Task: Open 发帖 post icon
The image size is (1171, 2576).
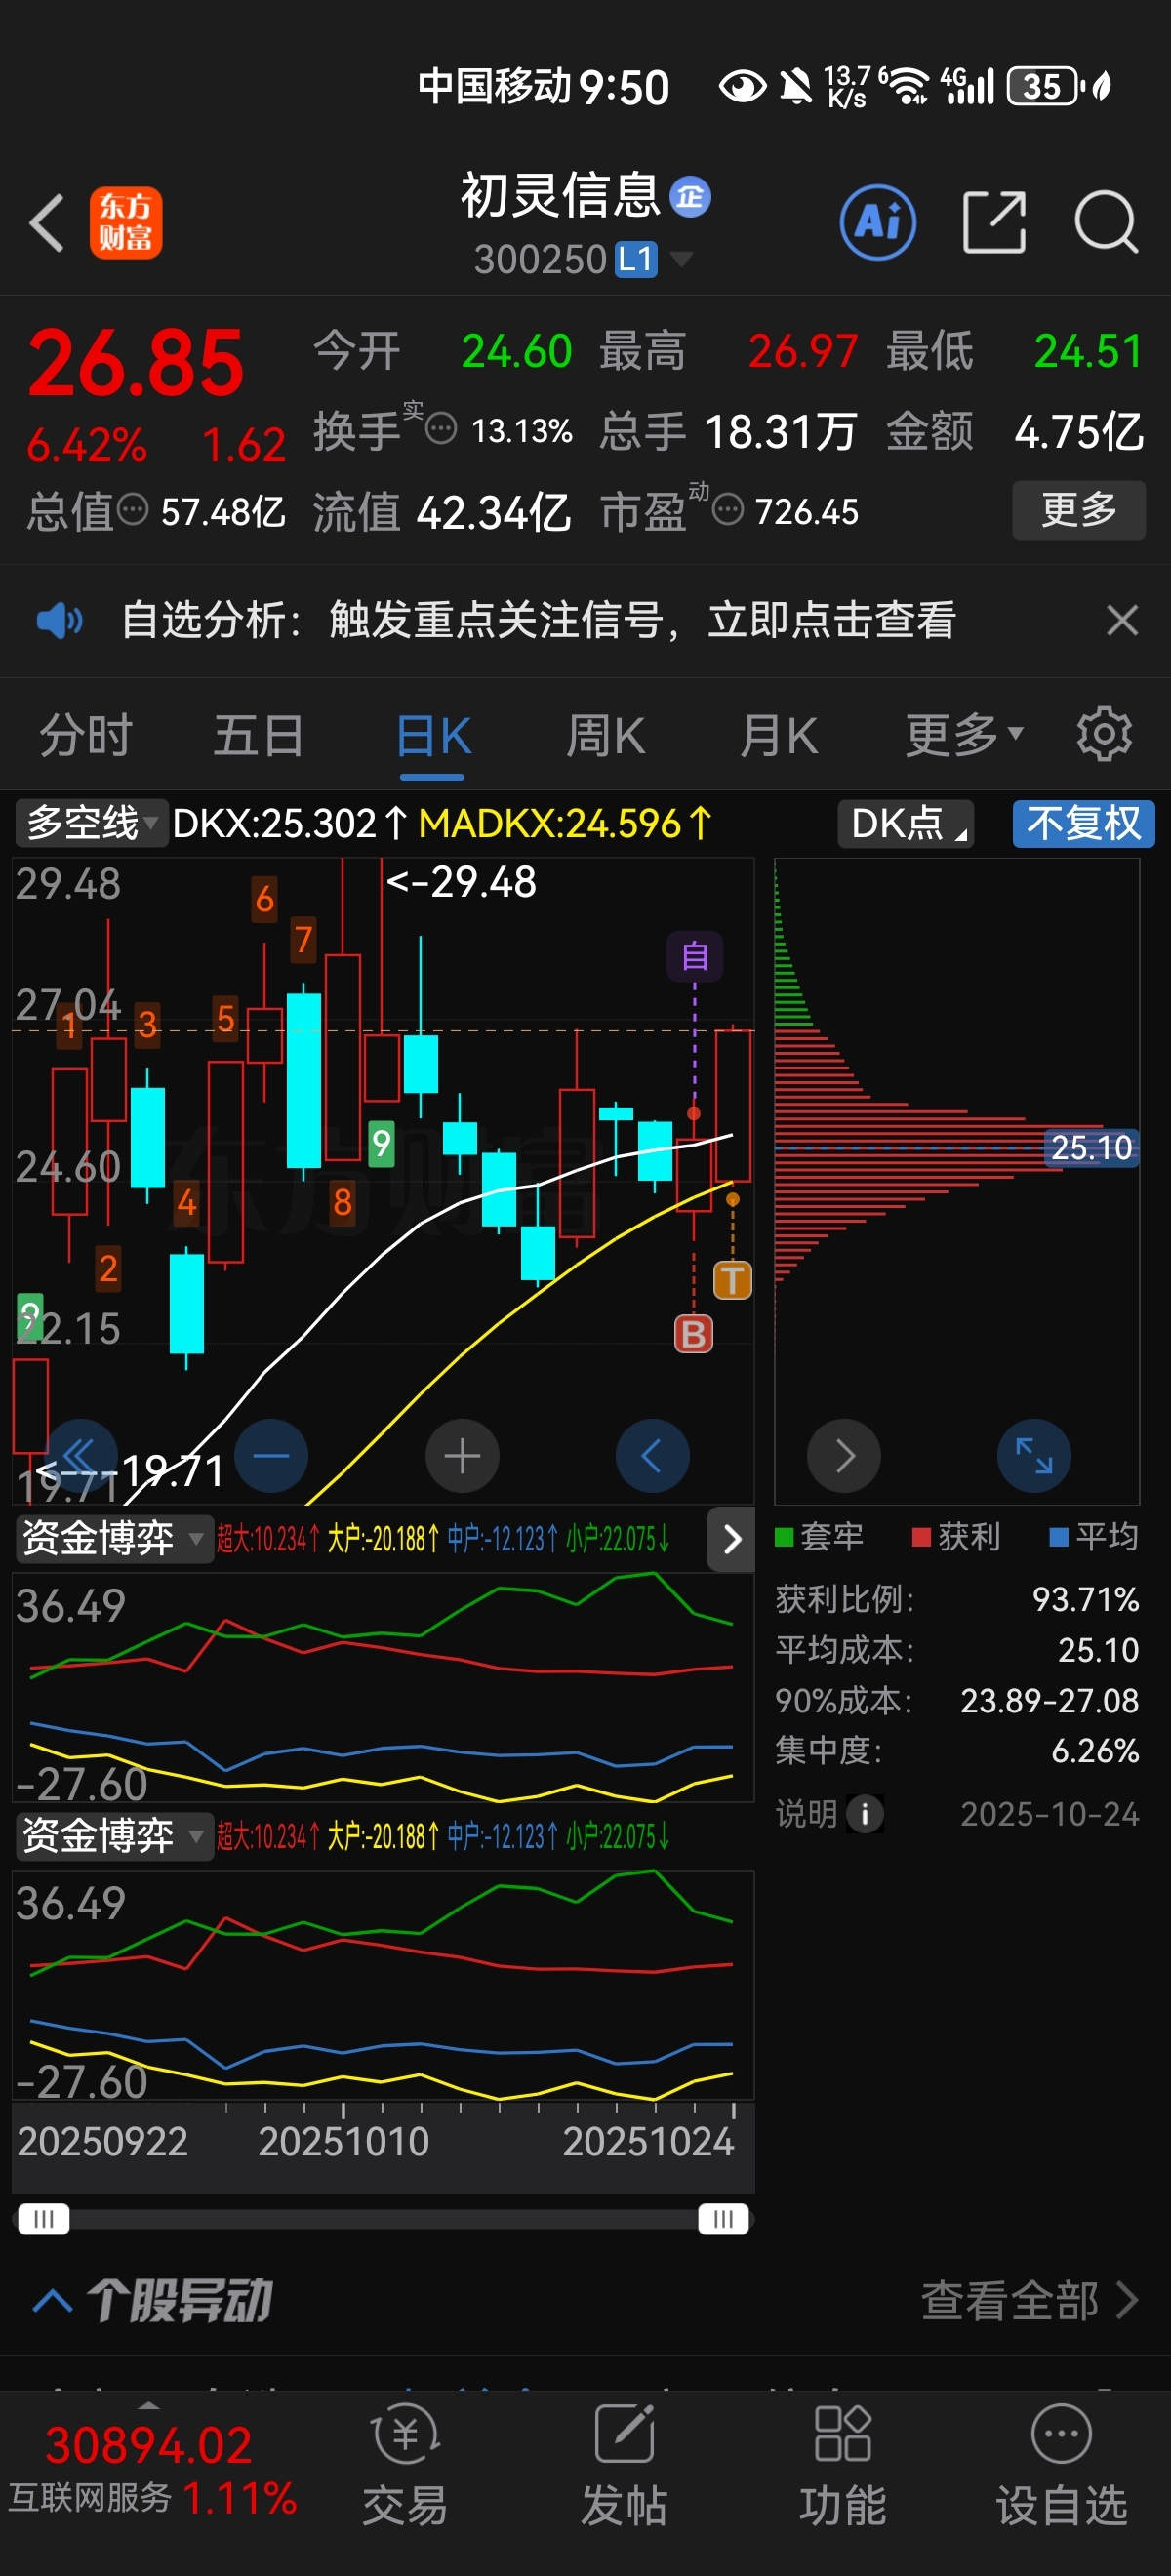Action: [x=624, y=2467]
